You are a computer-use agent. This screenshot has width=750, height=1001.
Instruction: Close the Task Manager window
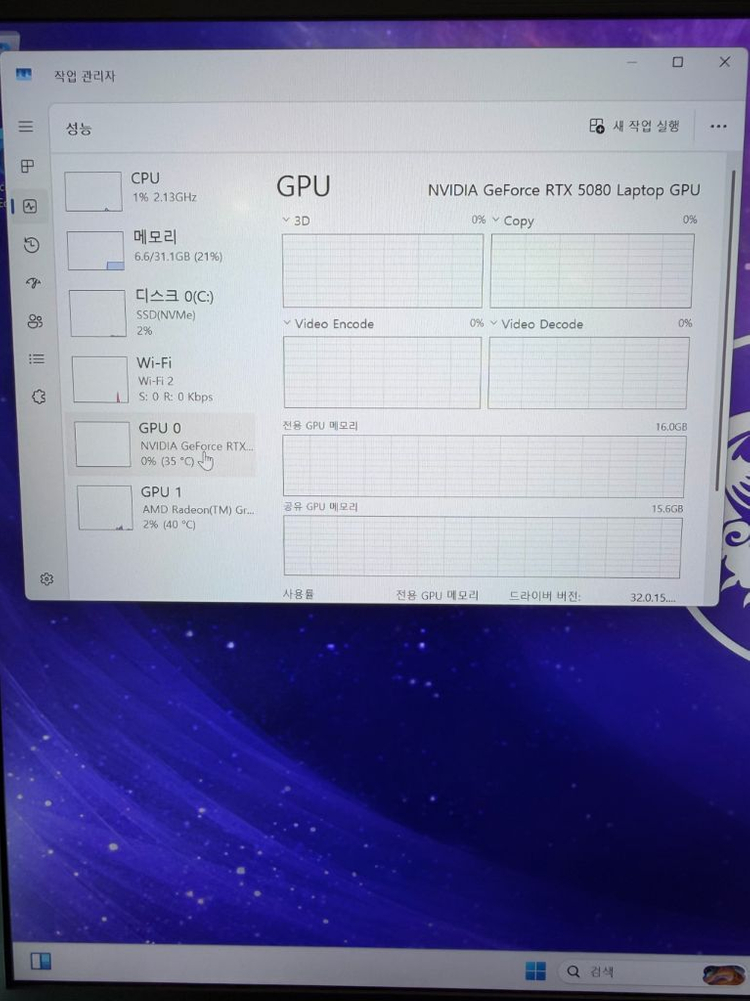[x=724, y=61]
